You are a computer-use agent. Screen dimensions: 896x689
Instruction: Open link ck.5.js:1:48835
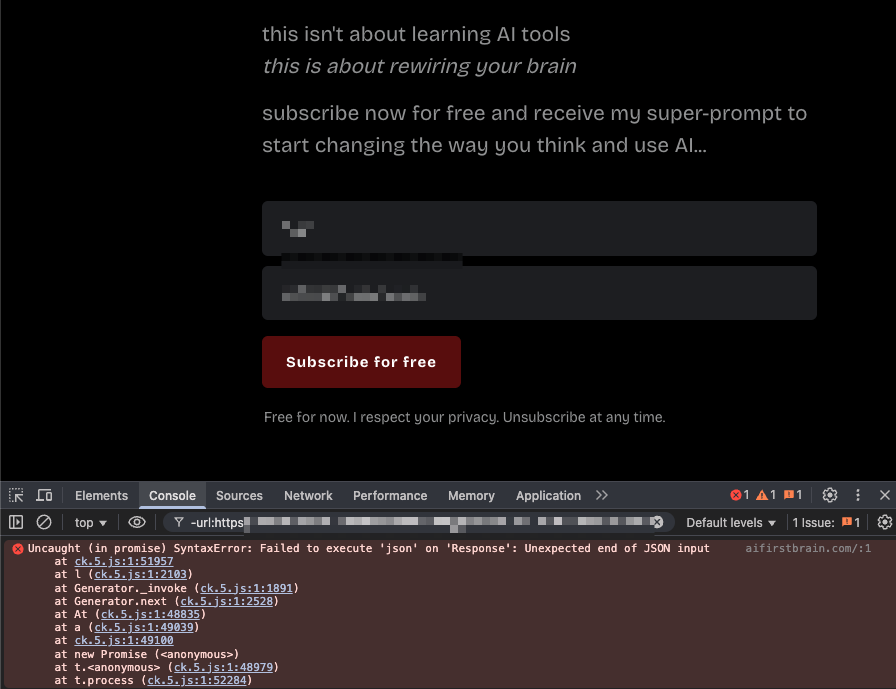point(150,614)
